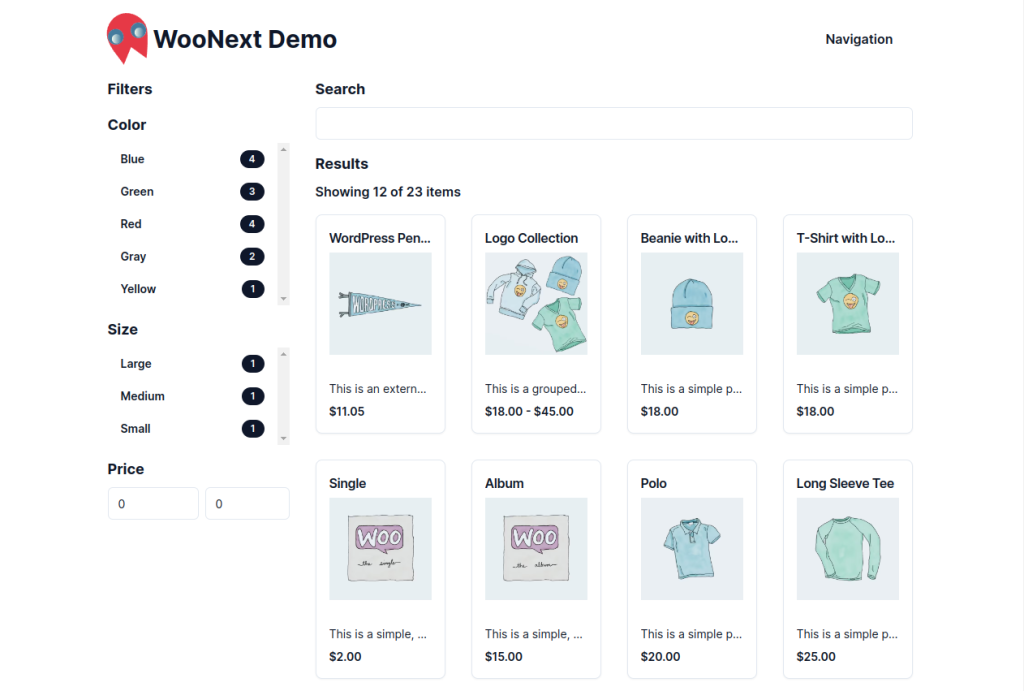The height and width of the screenshot is (691, 1024).
Task: Select the T-Shirt with Logo image
Action: pos(848,303)
